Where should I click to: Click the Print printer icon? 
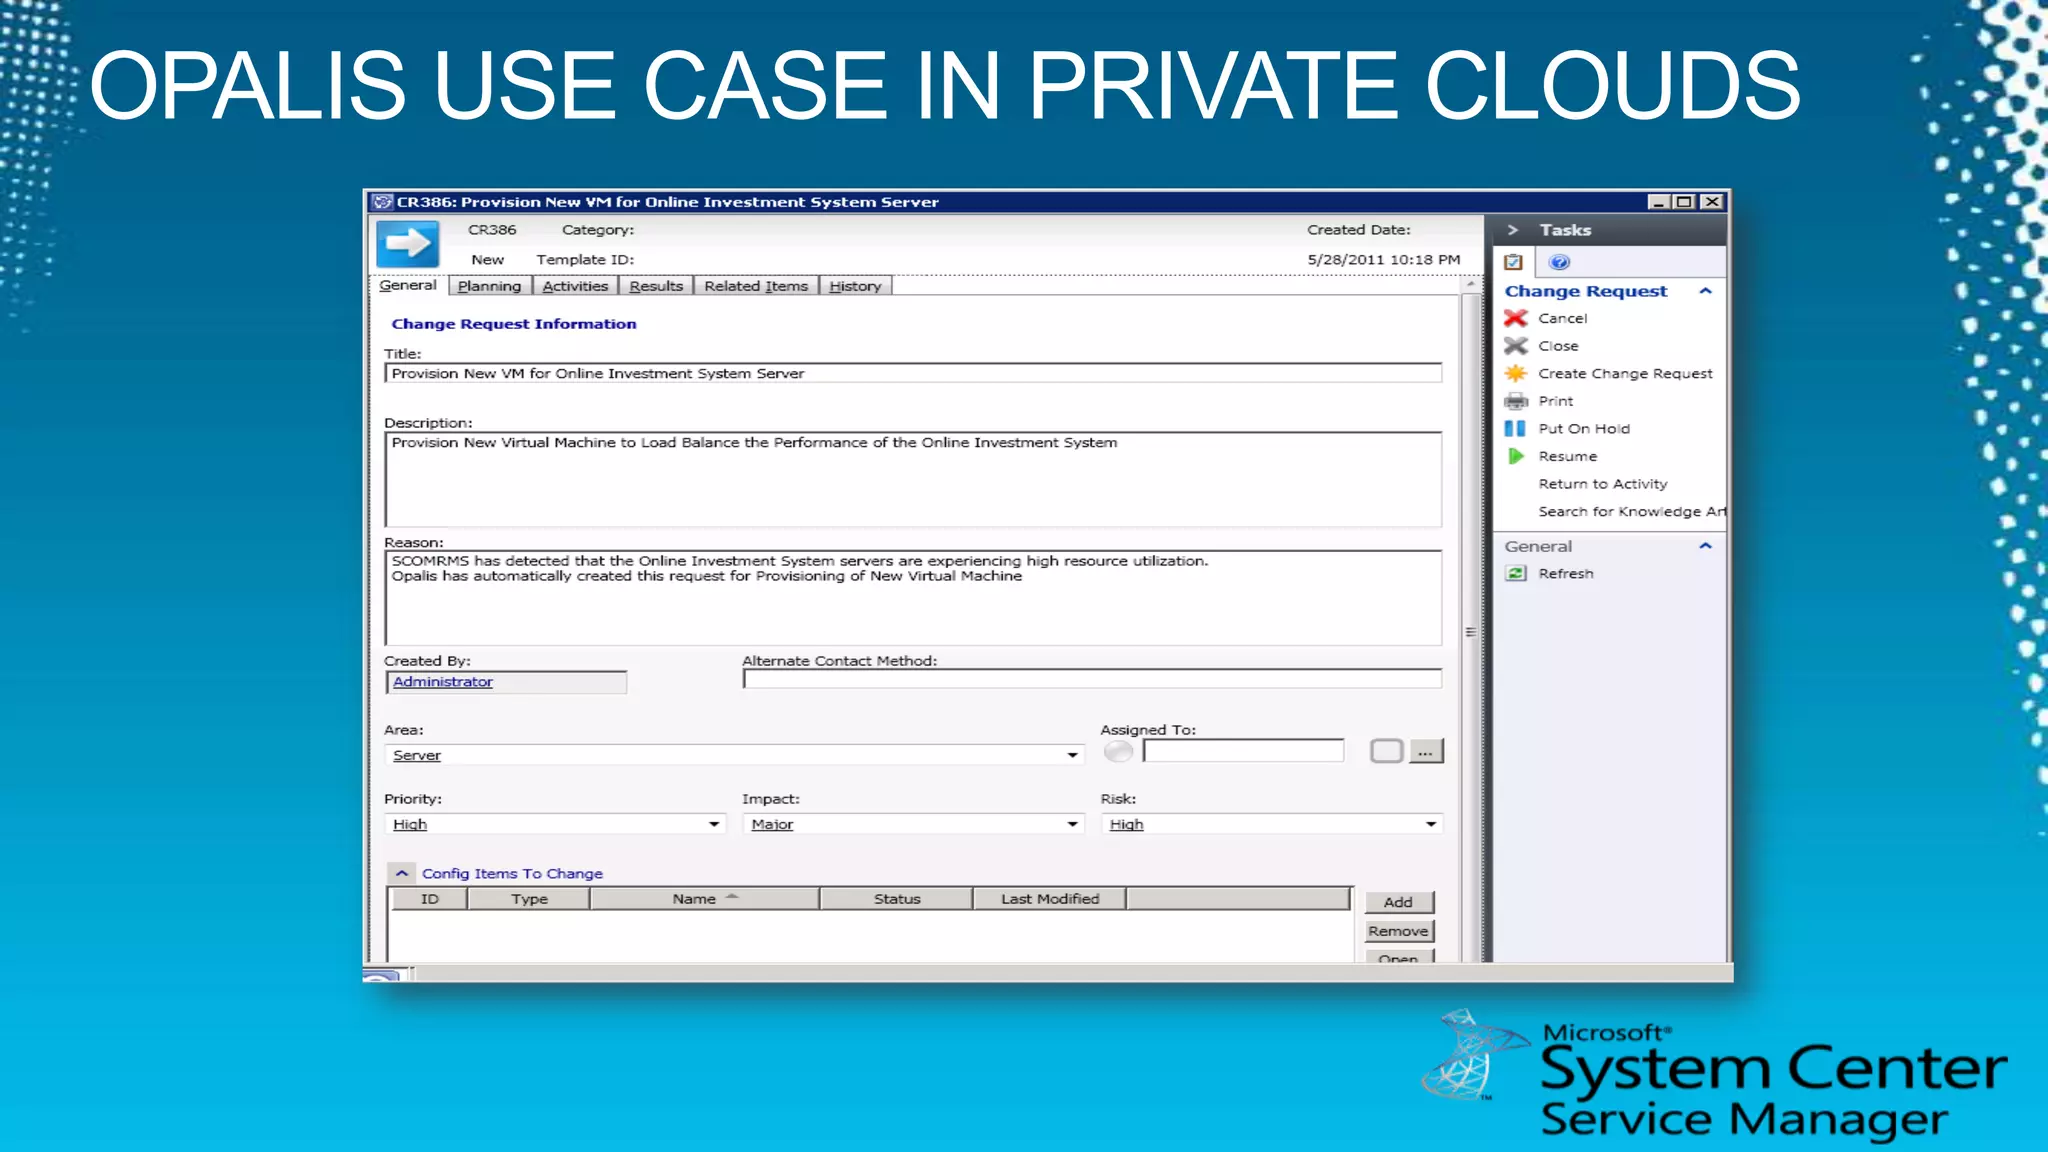1516,401
